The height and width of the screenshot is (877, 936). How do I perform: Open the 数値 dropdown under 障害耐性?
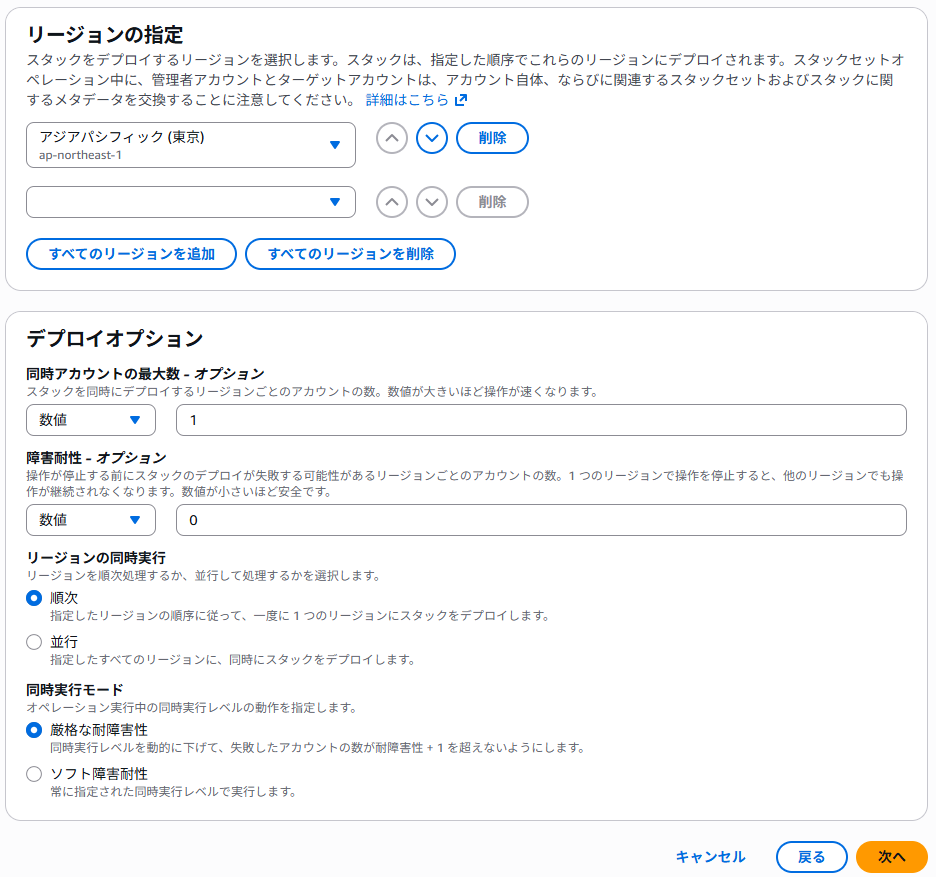pos(90,520)
